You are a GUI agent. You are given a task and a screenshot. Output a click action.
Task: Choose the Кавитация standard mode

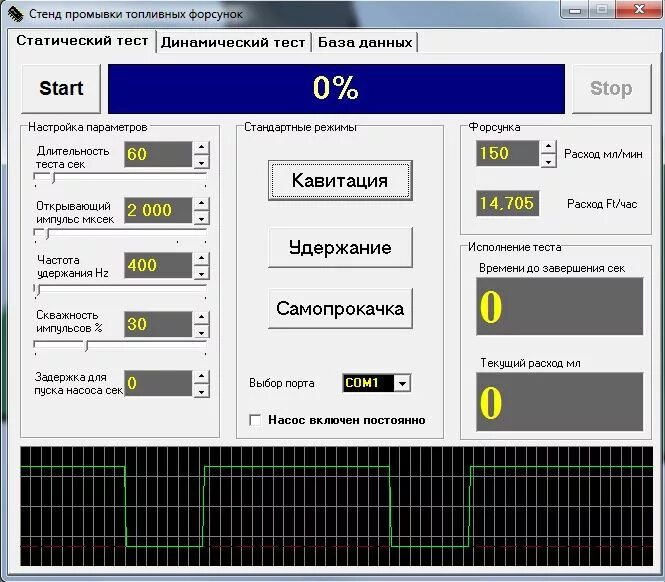(340, 181)
